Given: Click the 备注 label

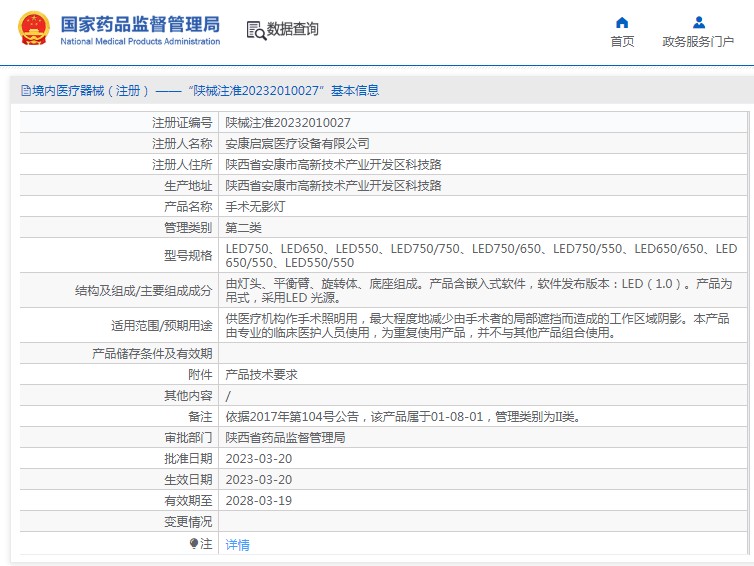Looking at the screenshot, I should pos(200,416).
